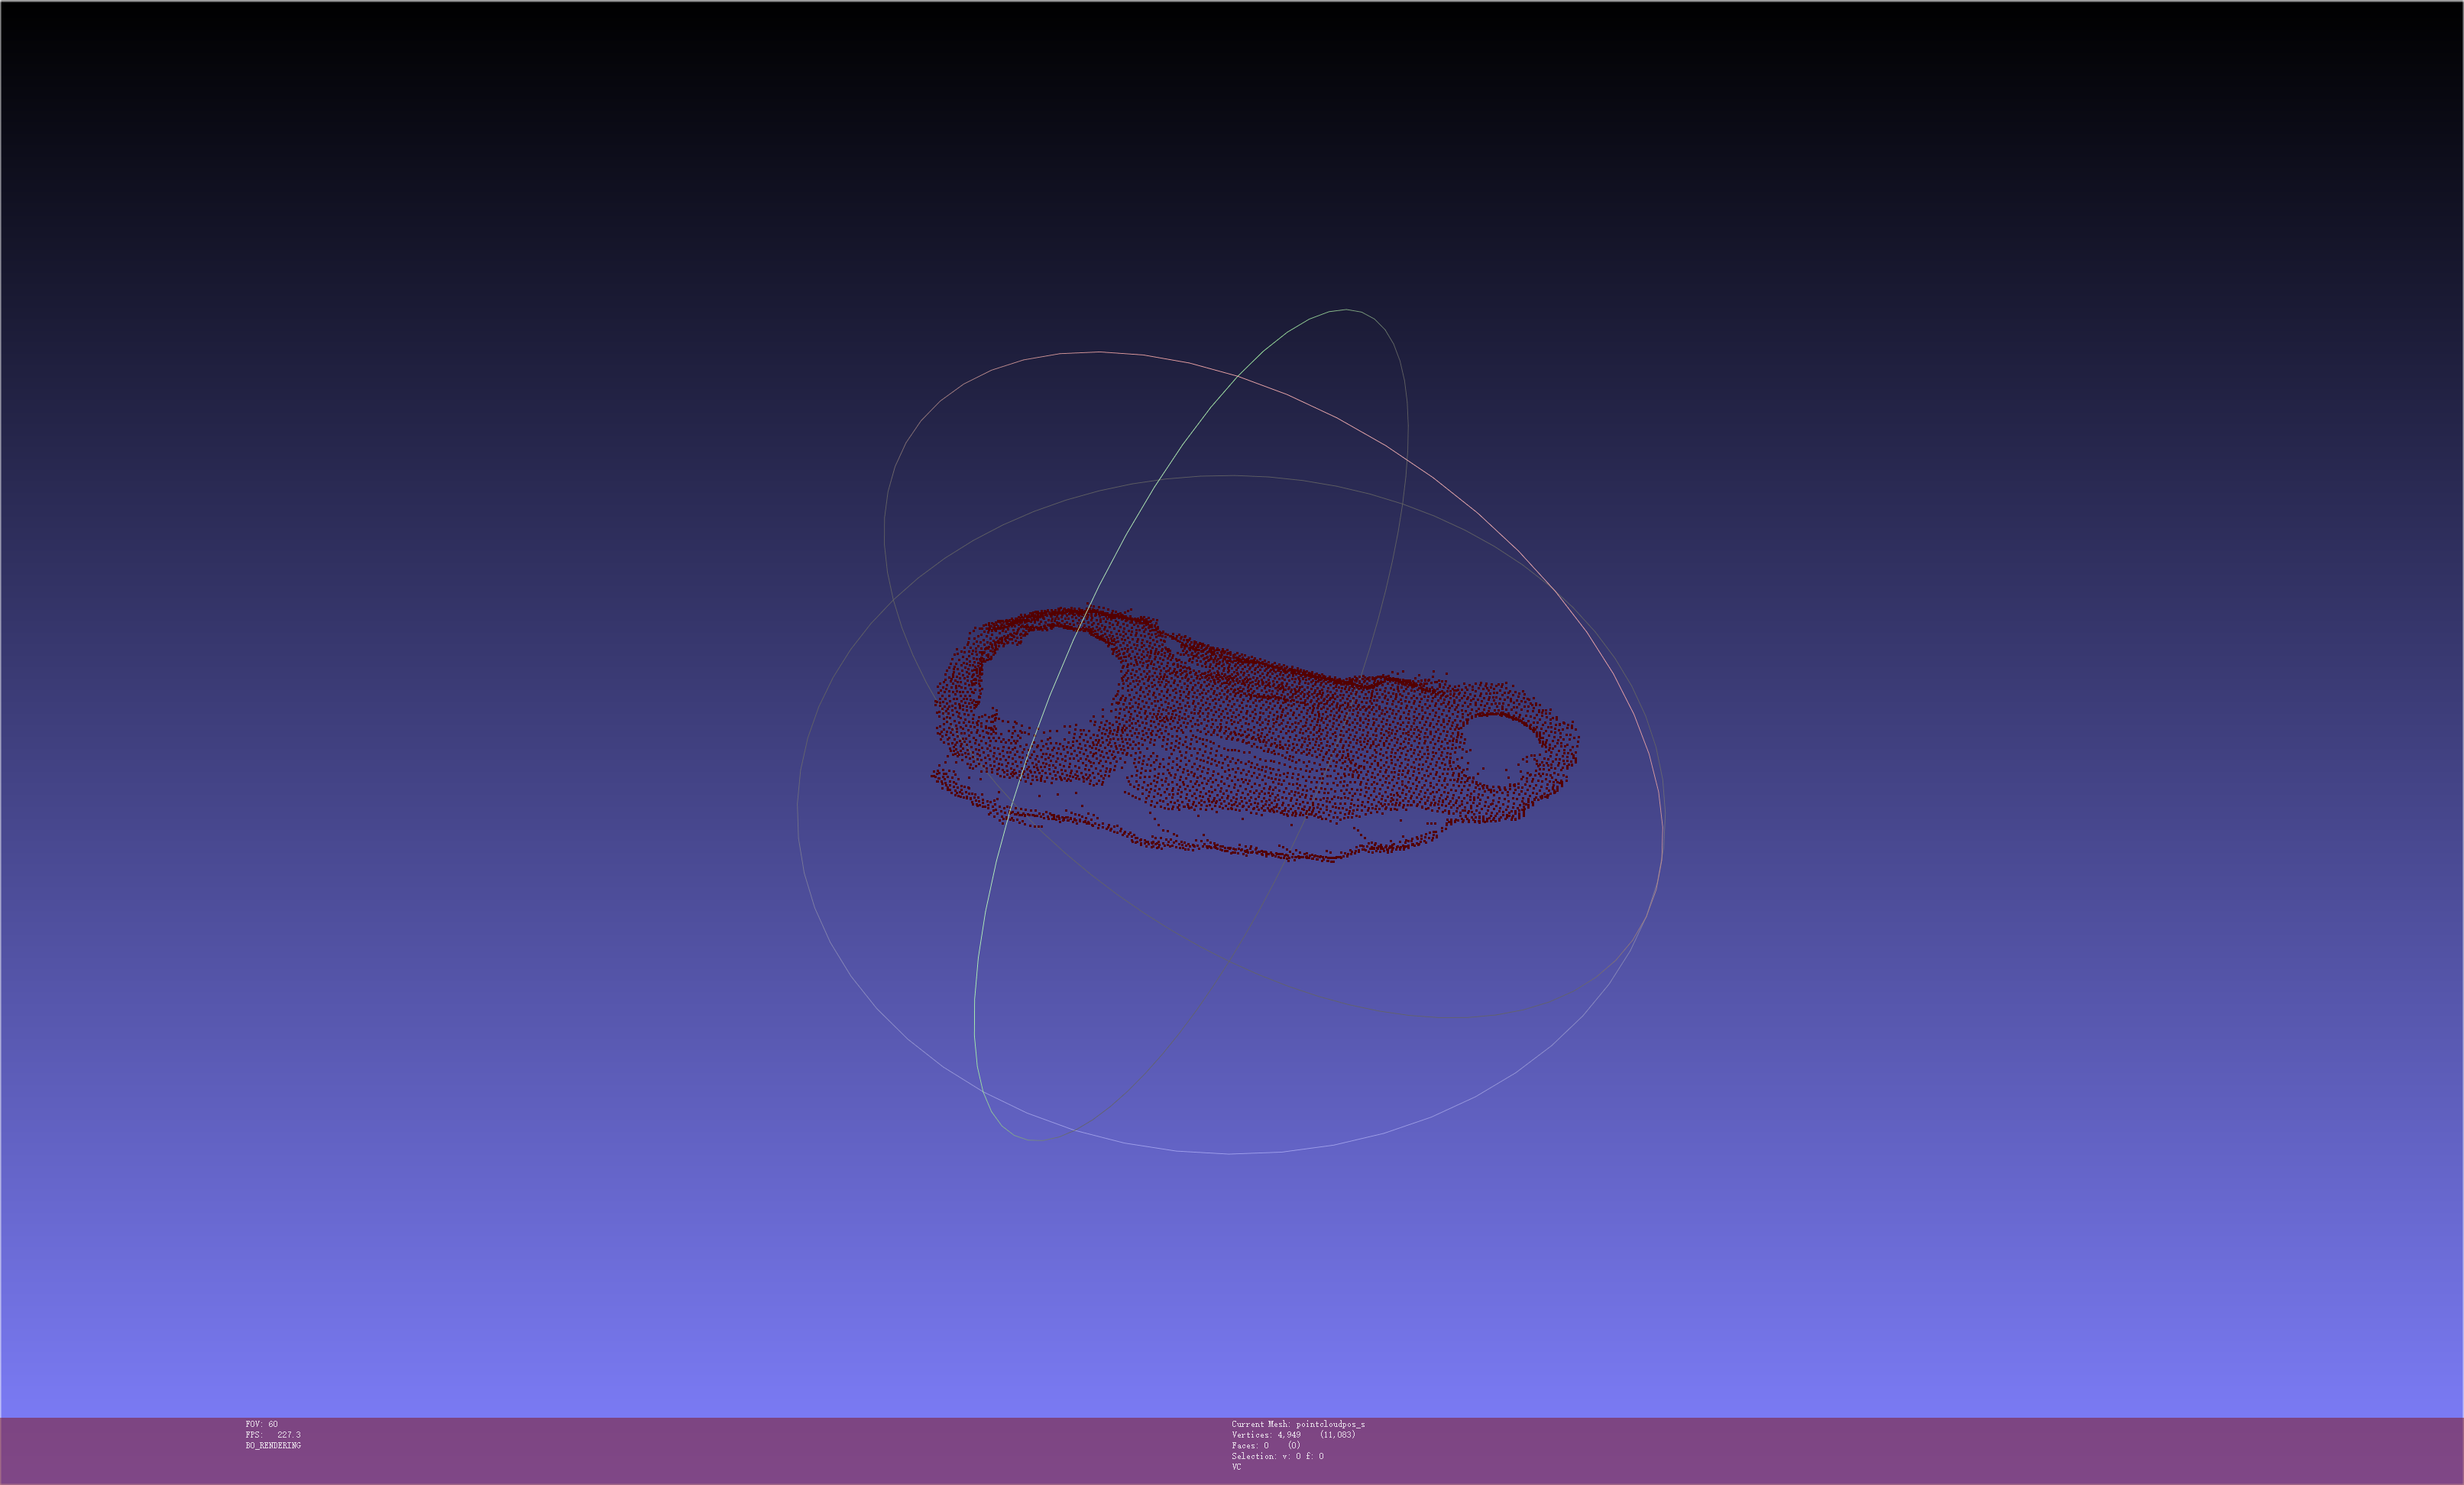This screenshot has width=2464, height=1485.
Task: Click the VC label in the info bar
Action: click(1237, 1467)
